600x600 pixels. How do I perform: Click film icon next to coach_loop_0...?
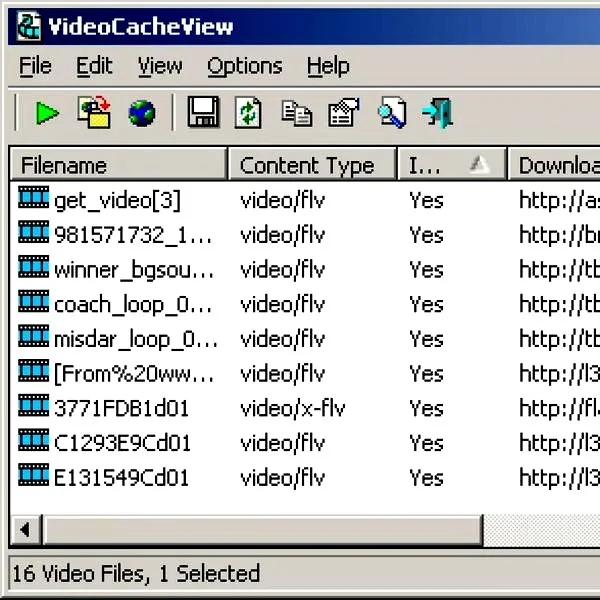[34, 302]
